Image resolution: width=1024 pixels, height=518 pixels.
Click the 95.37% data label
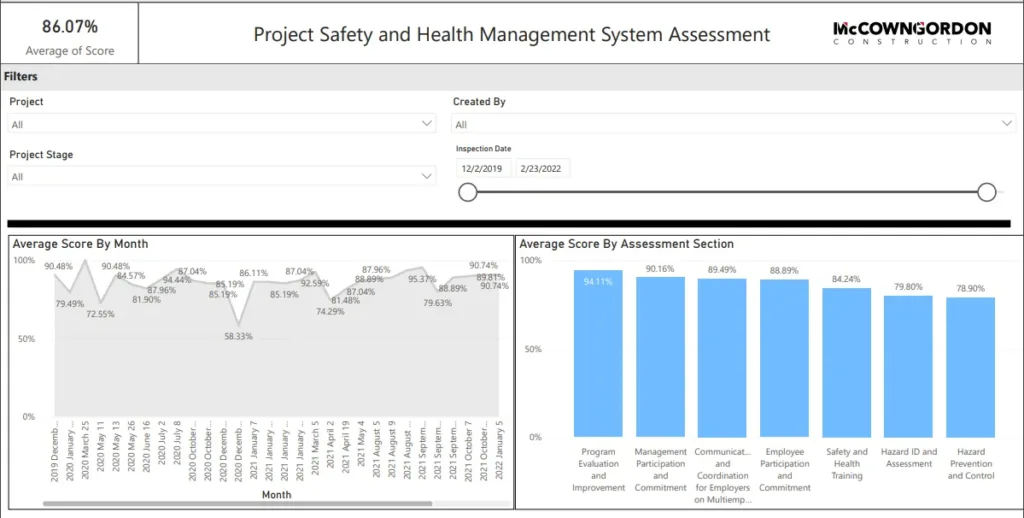(x=422, y=279)
